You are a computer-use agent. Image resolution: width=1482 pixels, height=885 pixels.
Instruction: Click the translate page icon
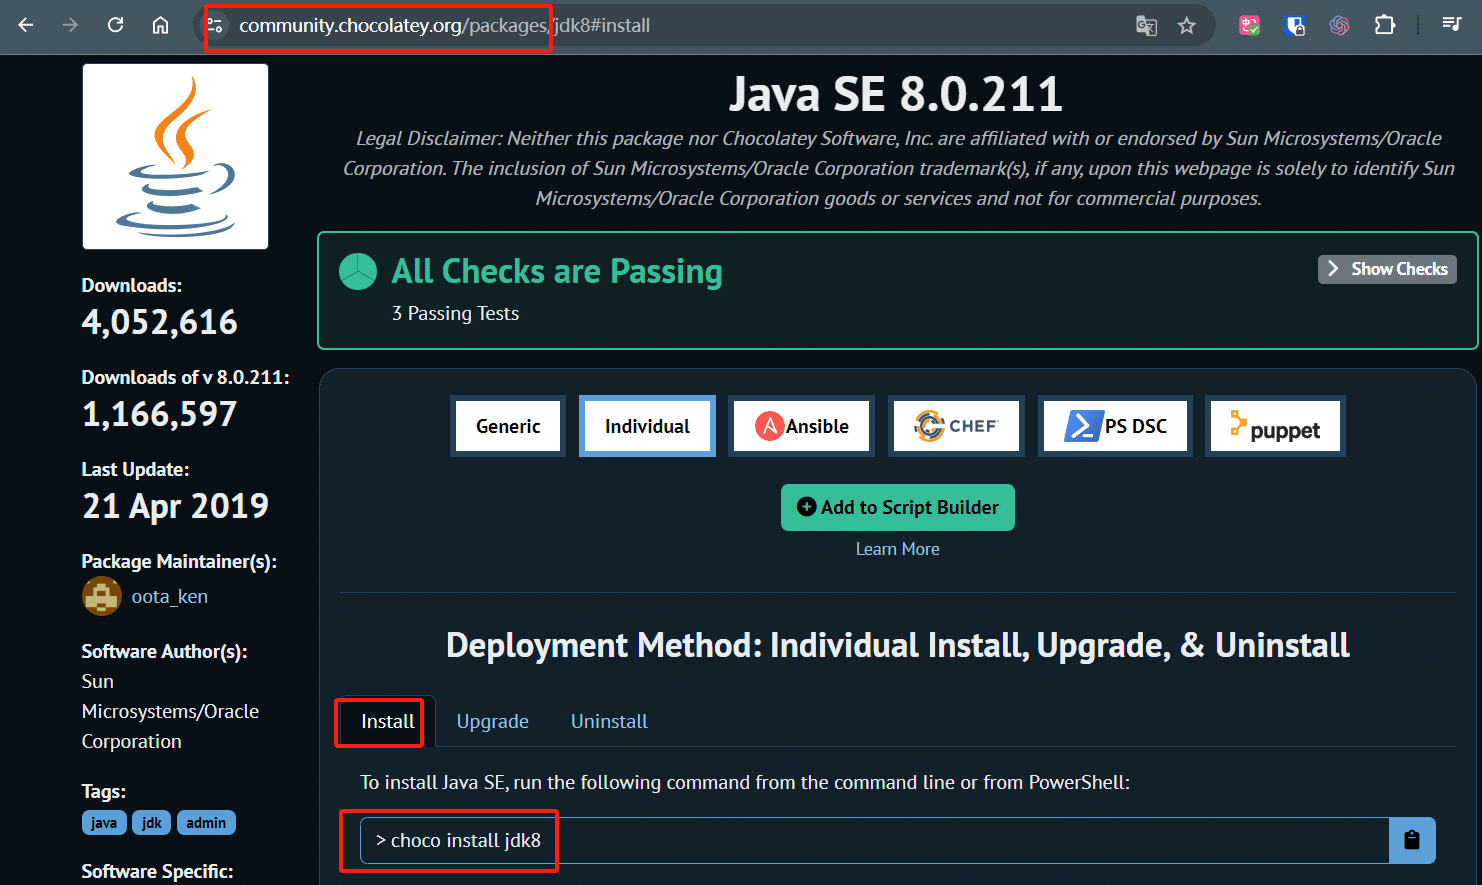(x=1147, y=26)
